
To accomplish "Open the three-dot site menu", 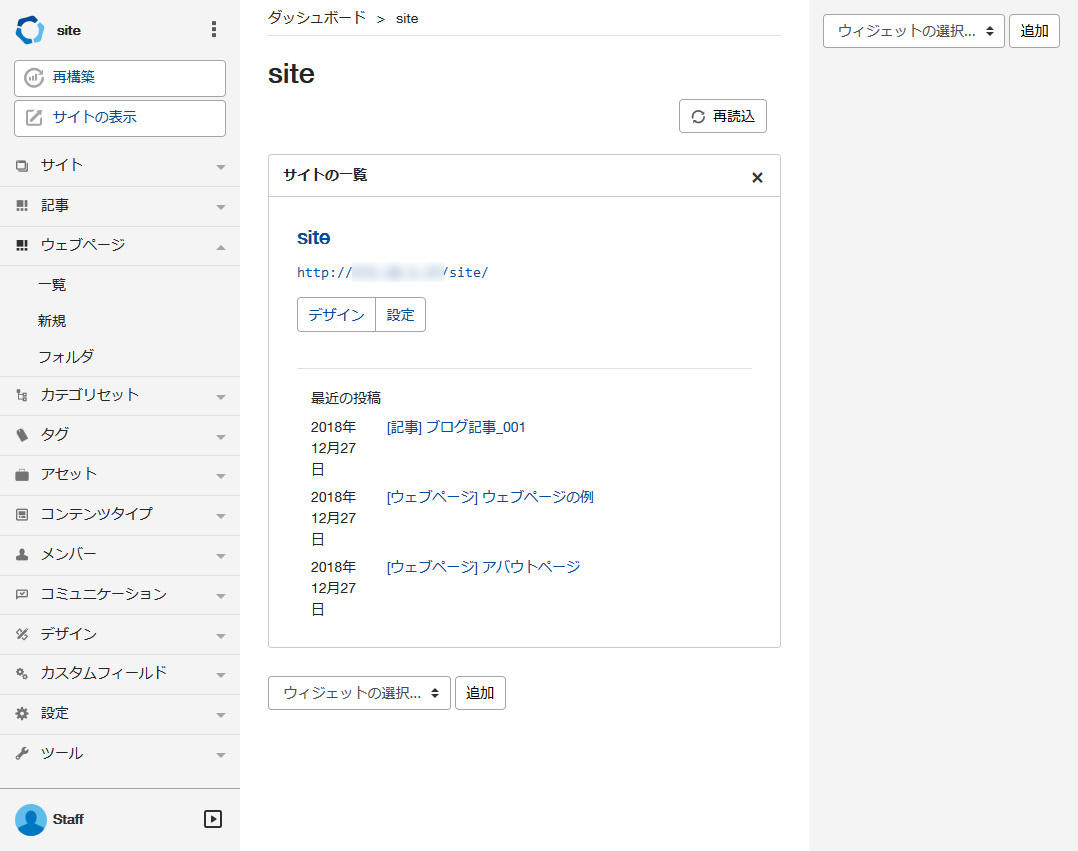I will (214, 29).
